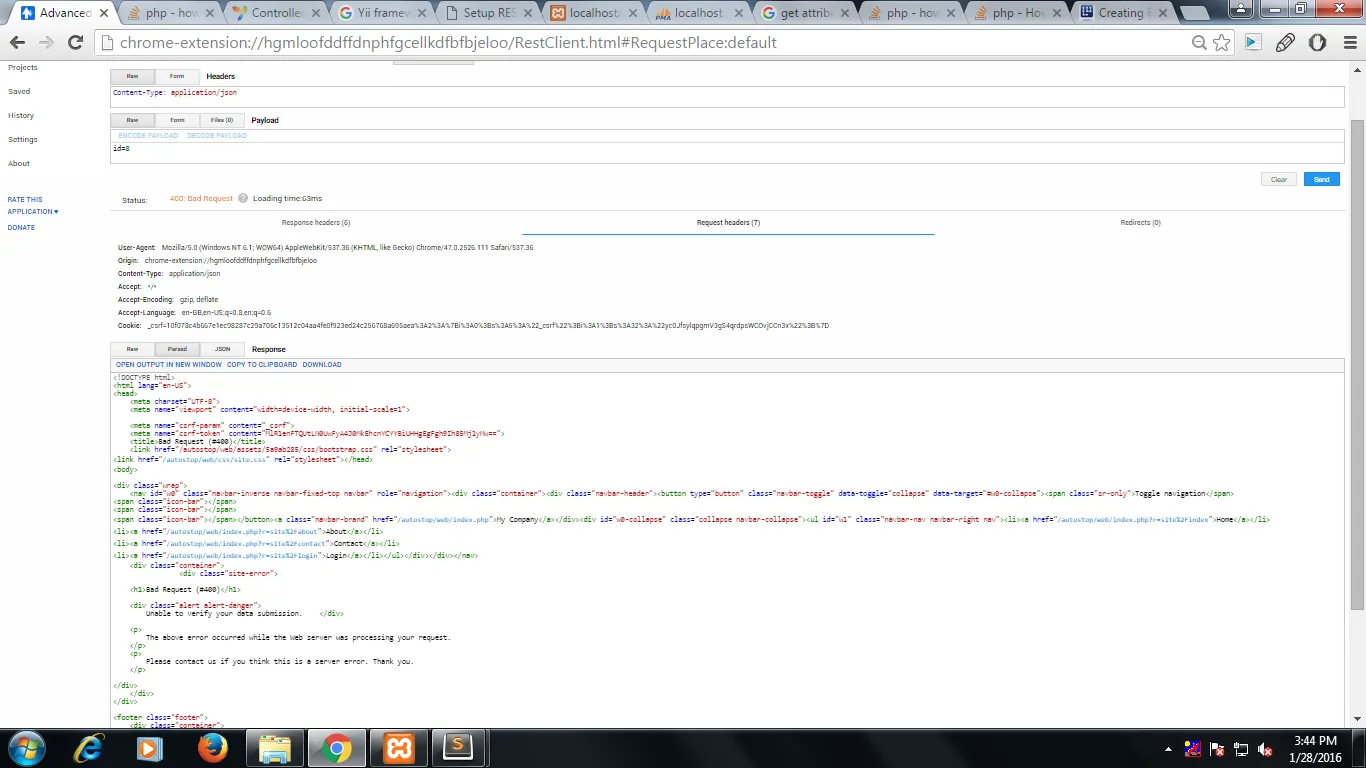
Task: Switch Payload editor to Files (0)
Action: tap(222, 120)
